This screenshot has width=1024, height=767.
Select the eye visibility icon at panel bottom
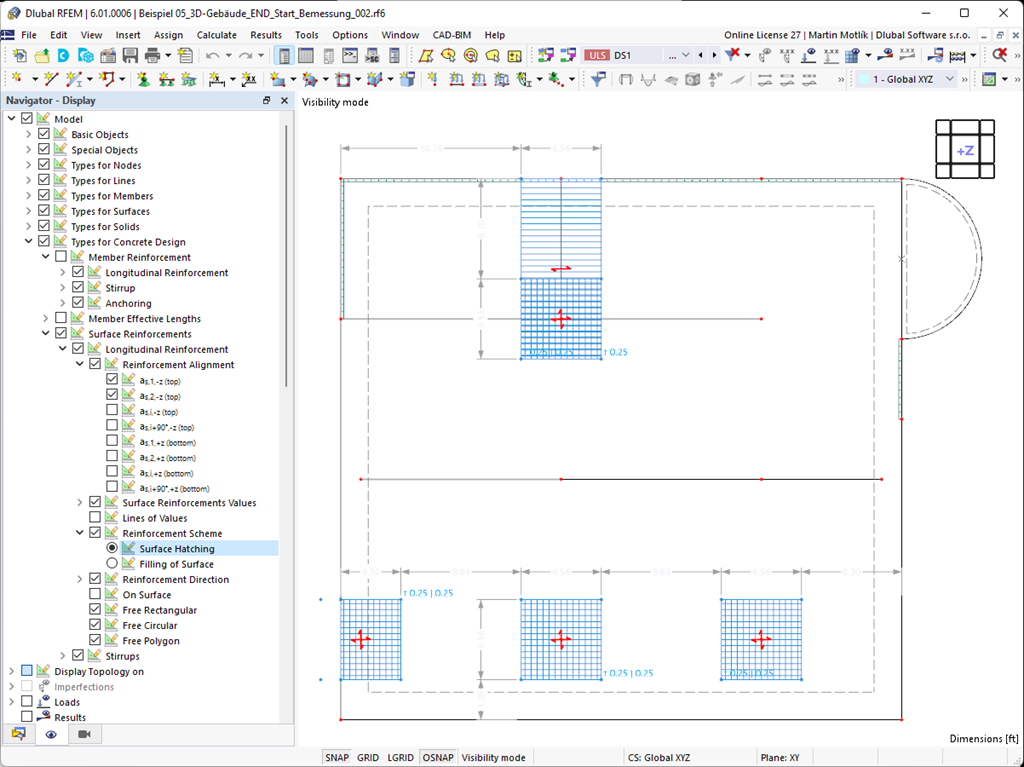(51, 734)
